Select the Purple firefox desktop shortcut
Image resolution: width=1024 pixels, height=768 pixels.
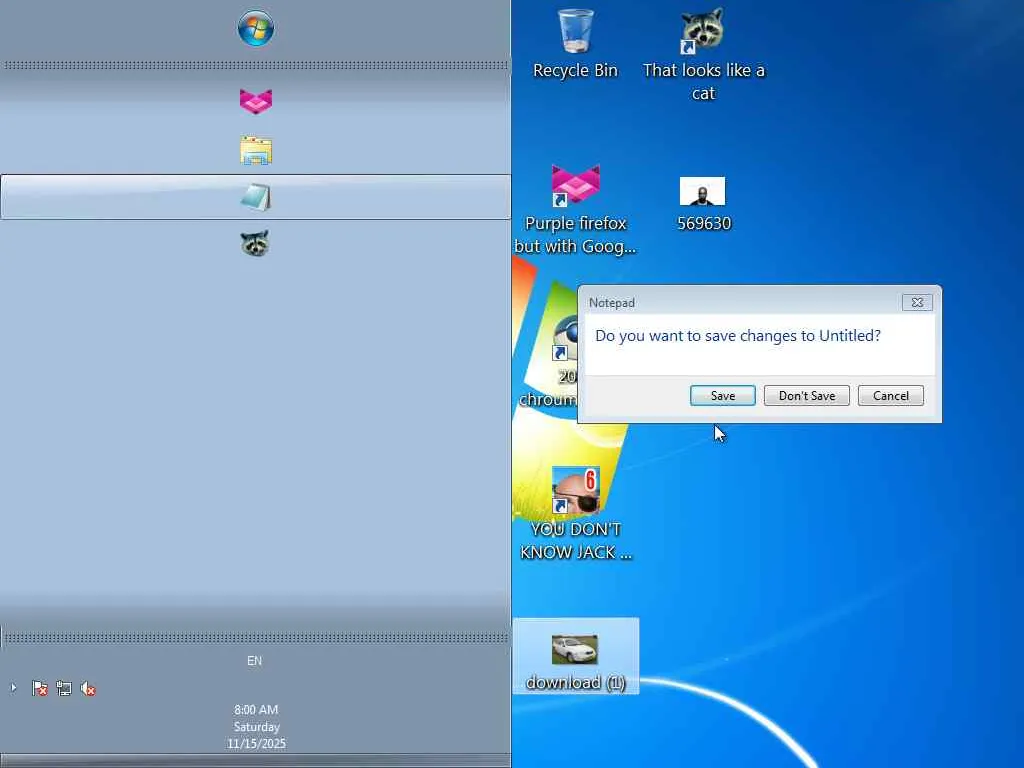575,209
